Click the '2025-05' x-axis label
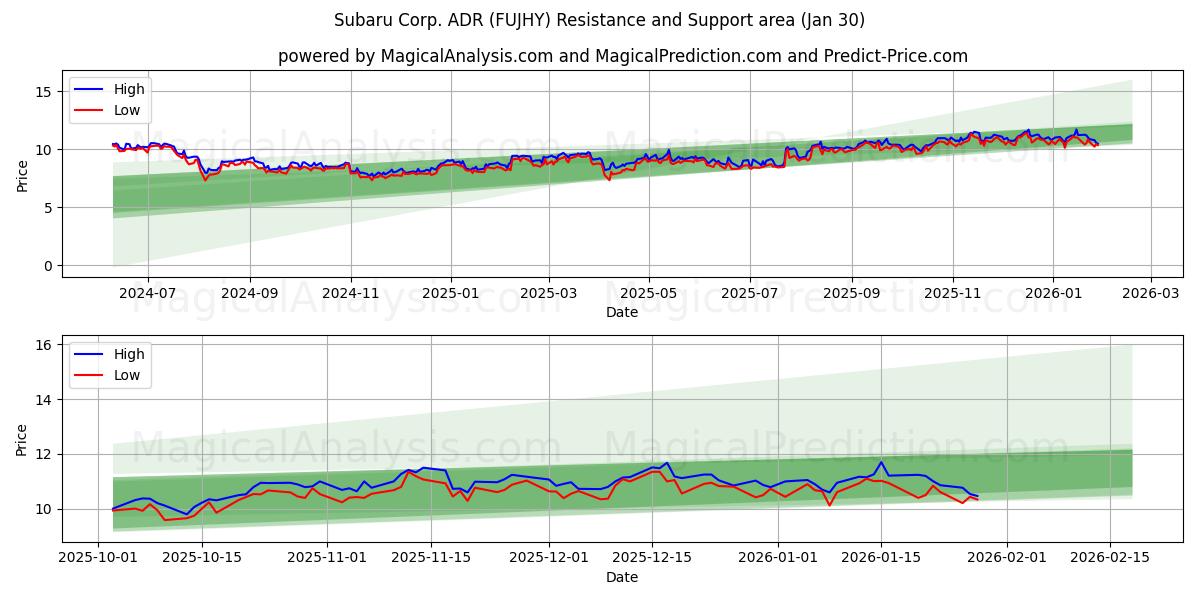Image resolution: width=1200 pixels, height=600 pixels. (x=649, y=293)
